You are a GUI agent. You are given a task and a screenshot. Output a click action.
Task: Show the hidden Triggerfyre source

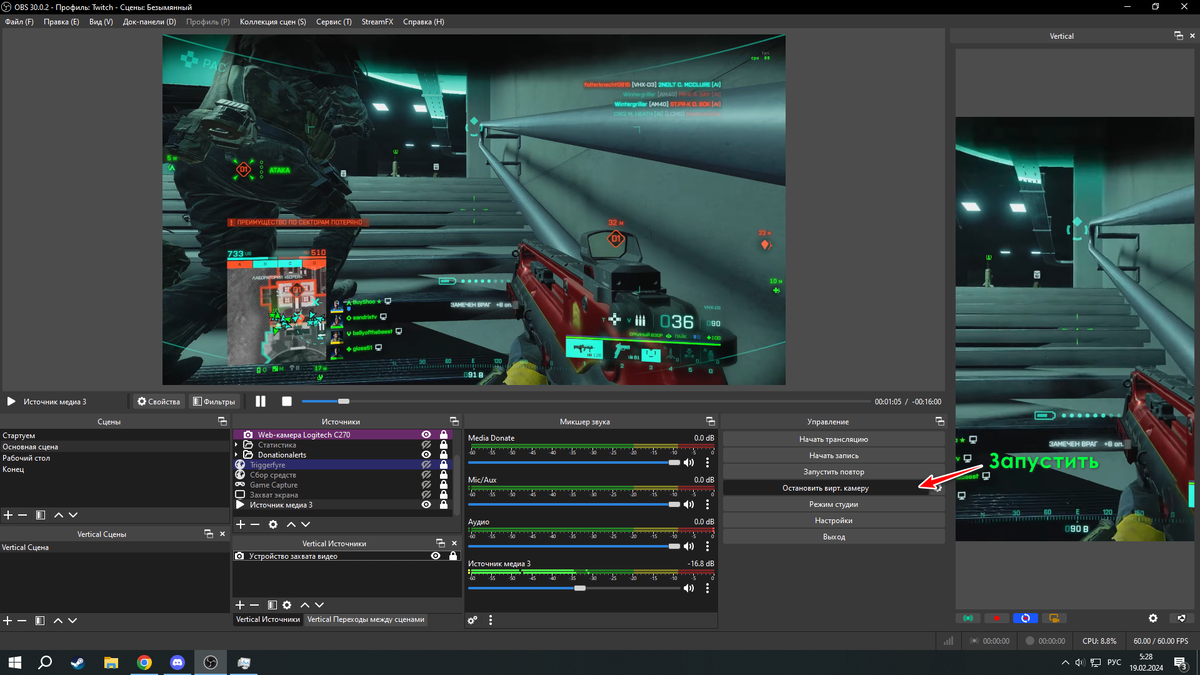426,465
